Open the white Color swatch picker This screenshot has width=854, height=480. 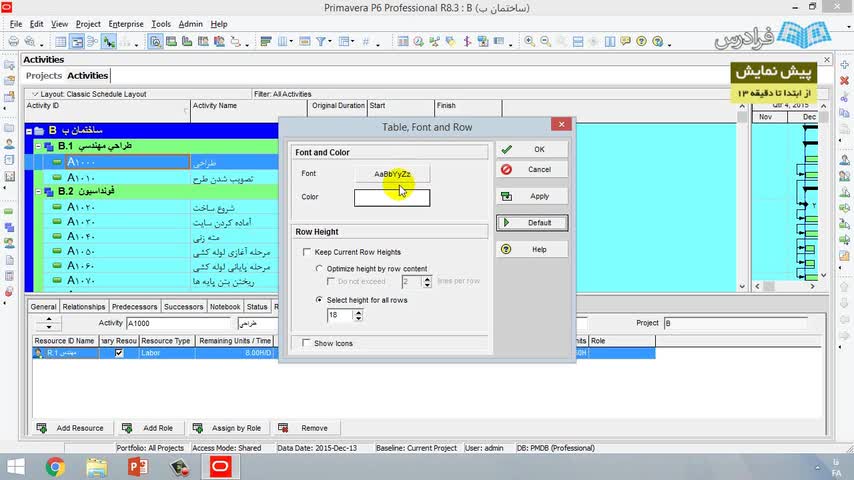[392, 197]
